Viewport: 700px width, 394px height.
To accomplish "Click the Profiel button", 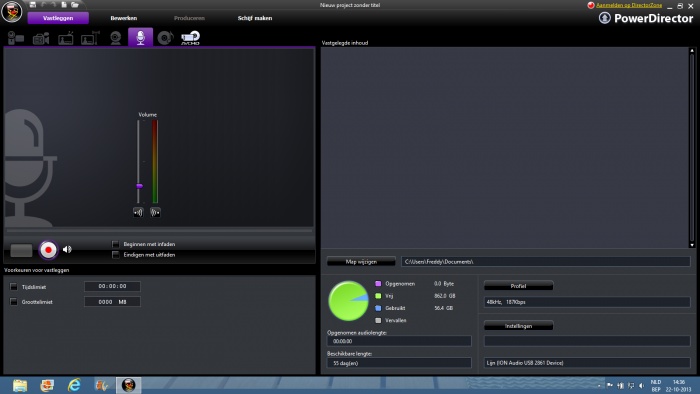I will coord(518,286).
